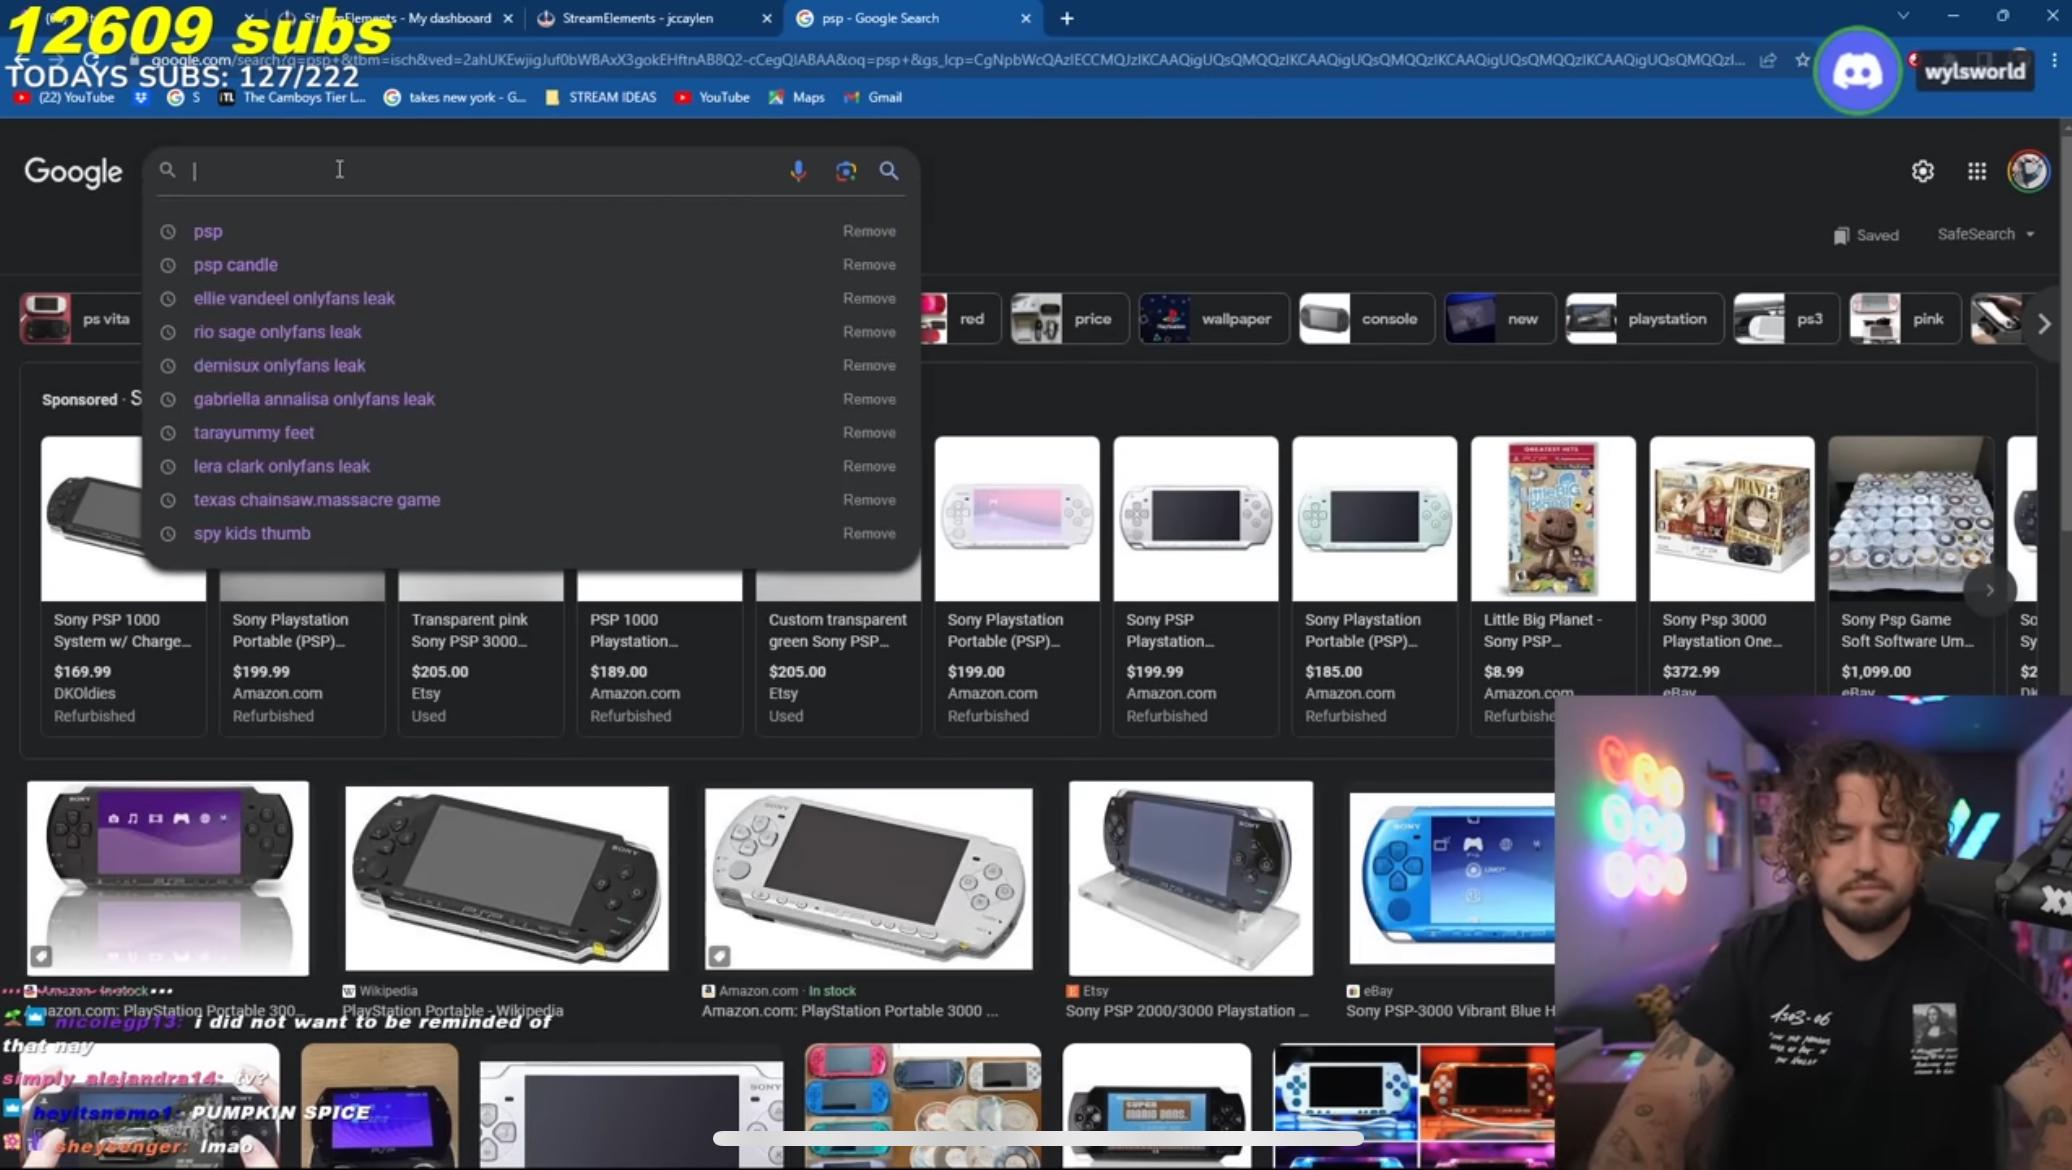Select the 'psp candle' suggestion
Image resolution: width=2072 pixels, height=1170 pixels.
pos(236,265)
